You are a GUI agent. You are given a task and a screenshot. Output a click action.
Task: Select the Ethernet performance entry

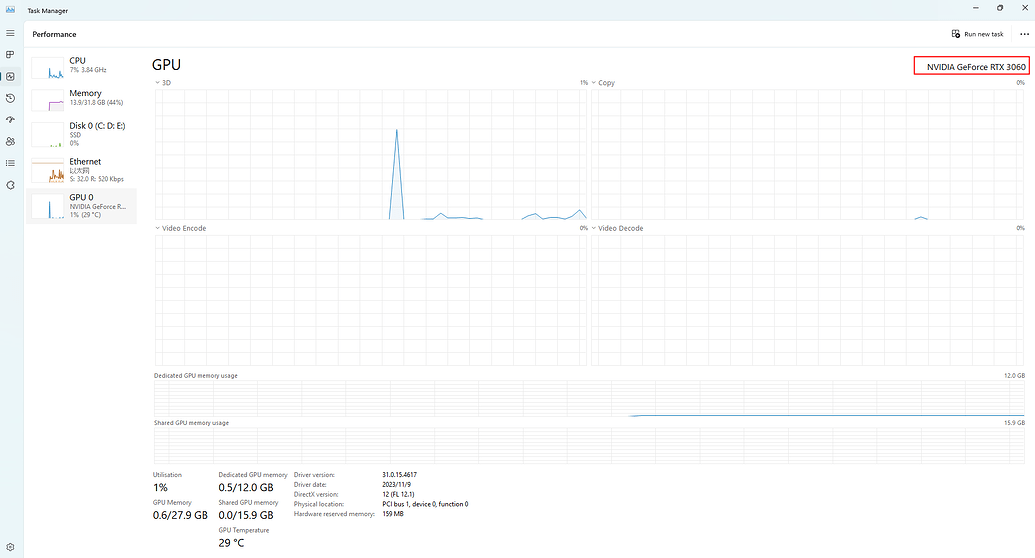[81, 170]
